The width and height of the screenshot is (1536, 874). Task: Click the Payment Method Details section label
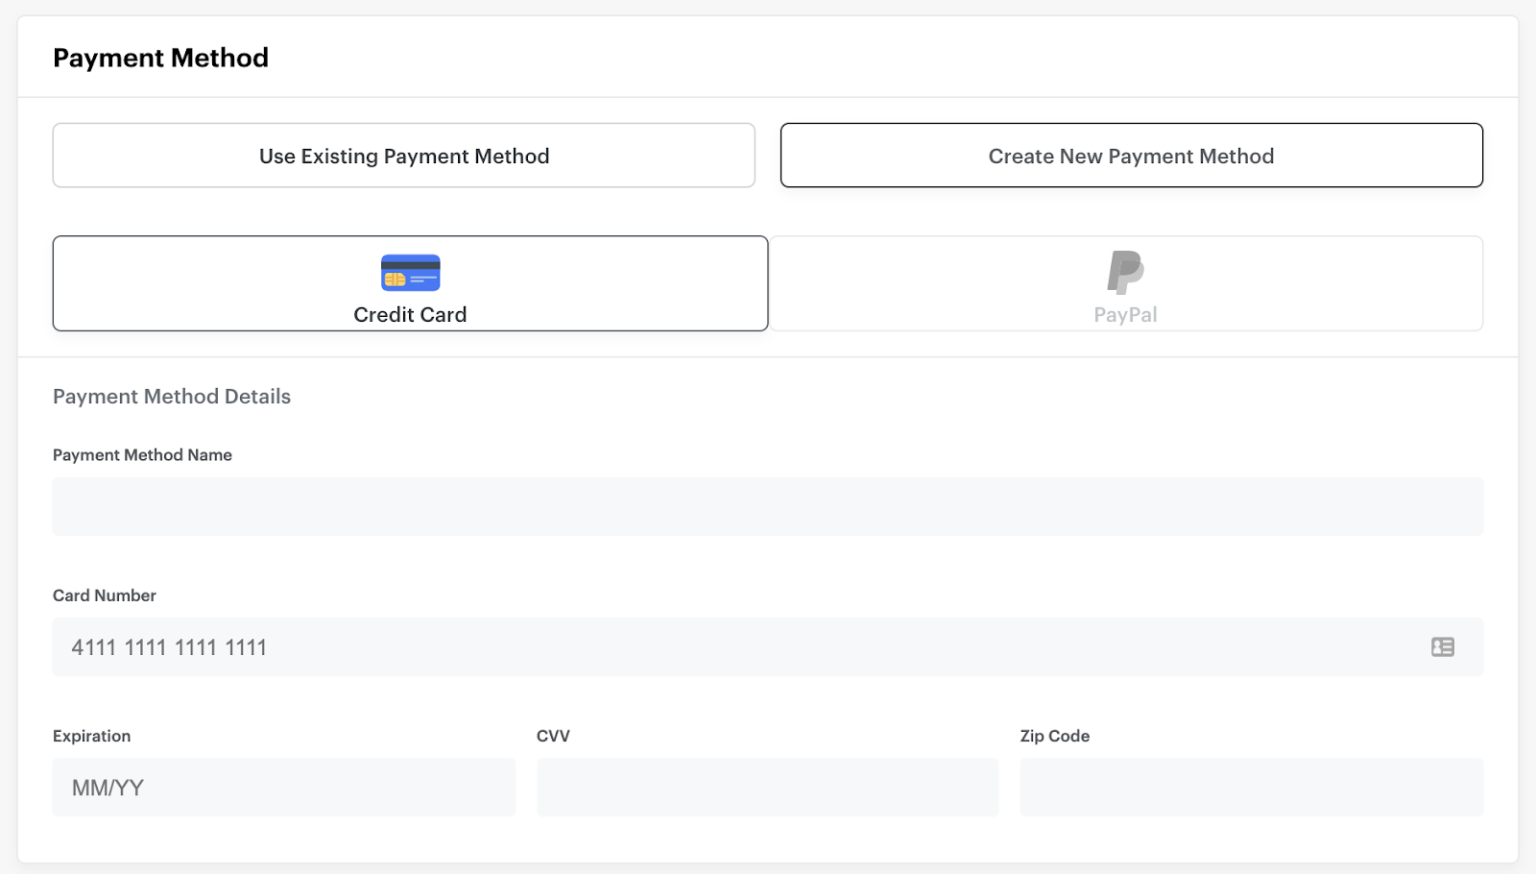click(171, 396)
